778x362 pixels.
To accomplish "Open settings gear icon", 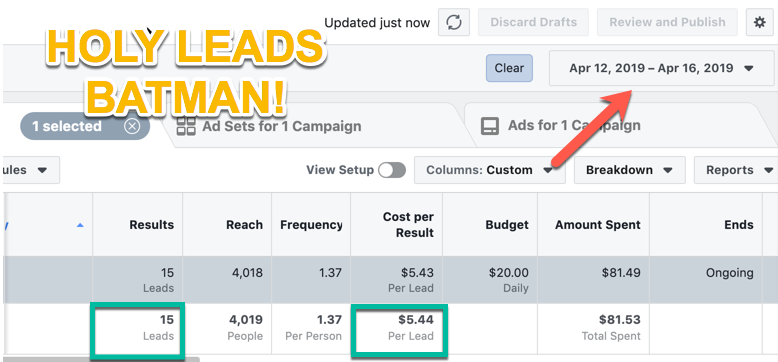I will 759,22.
